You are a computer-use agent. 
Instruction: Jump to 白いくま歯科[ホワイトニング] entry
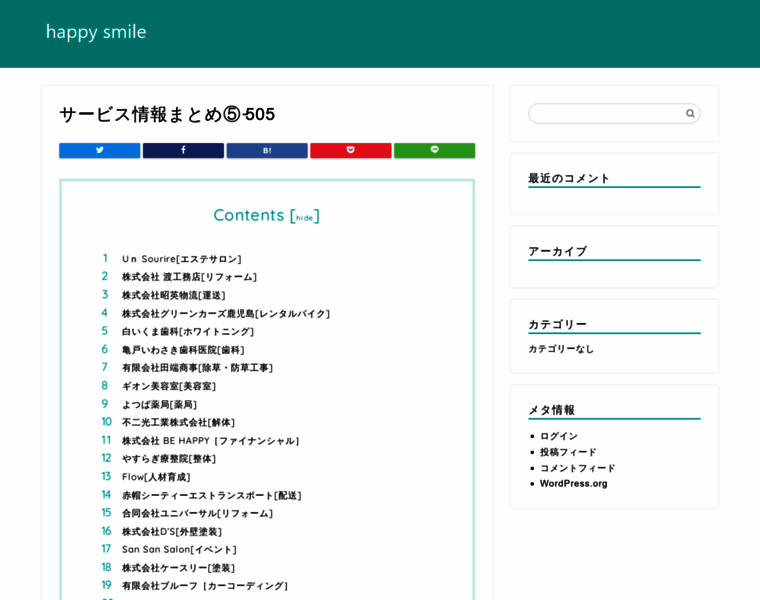coord(187,332)
